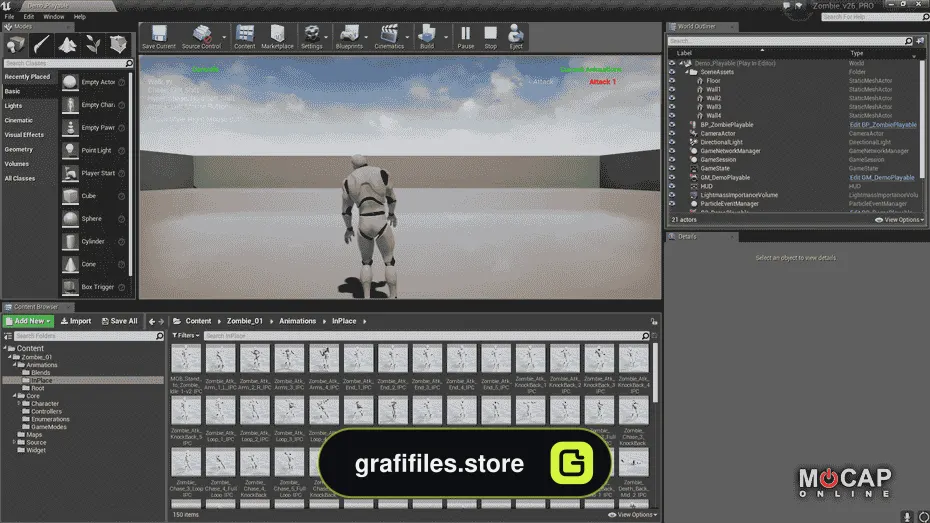Open Blueprints toolbar icon

tap(349, 37)
